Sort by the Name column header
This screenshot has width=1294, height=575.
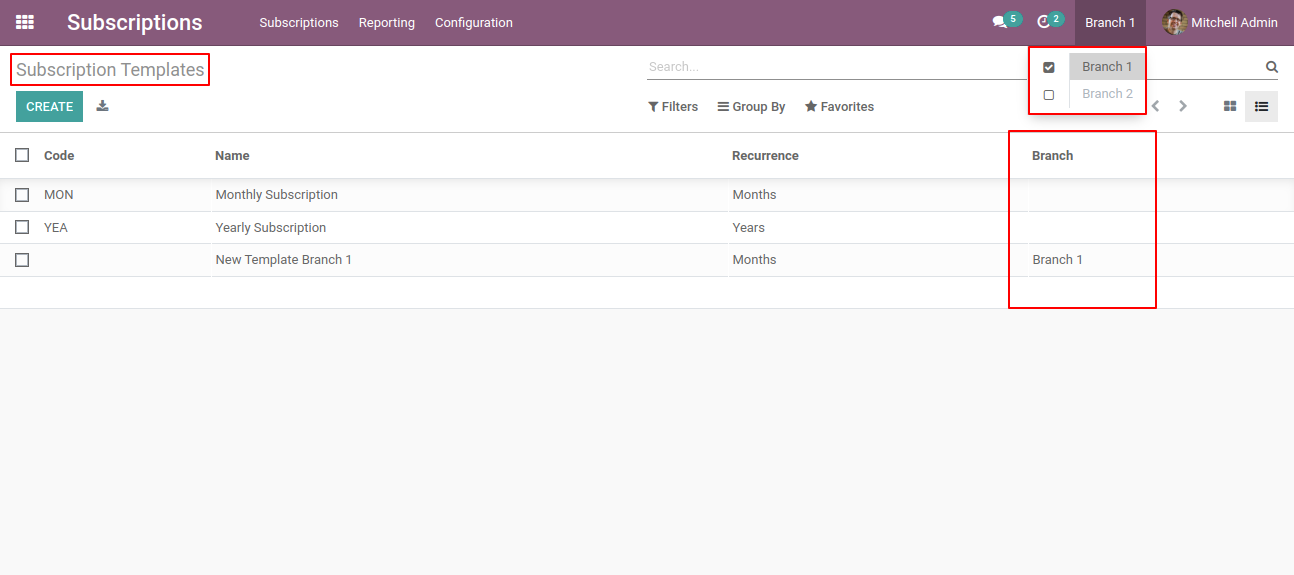[x=232, y=155]
